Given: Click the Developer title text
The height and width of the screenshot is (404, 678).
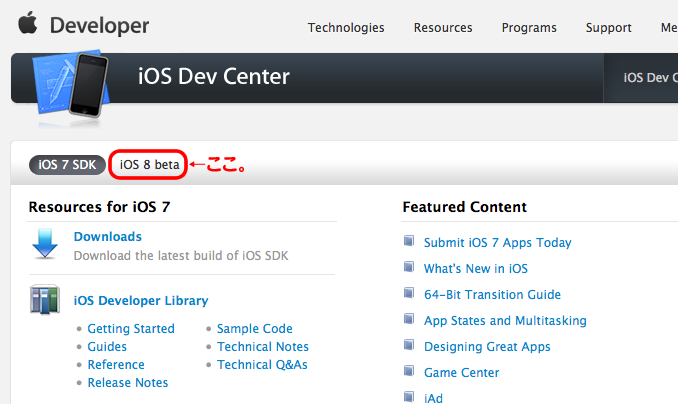Looking at the screenshot, I should [x=99, y=26].
